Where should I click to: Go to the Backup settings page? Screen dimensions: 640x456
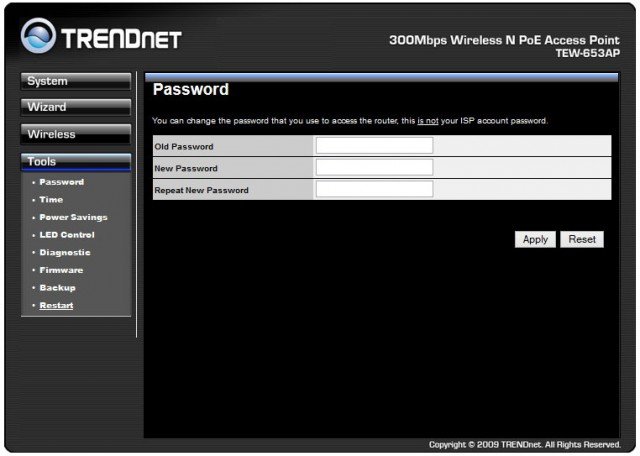pos(57,288)
